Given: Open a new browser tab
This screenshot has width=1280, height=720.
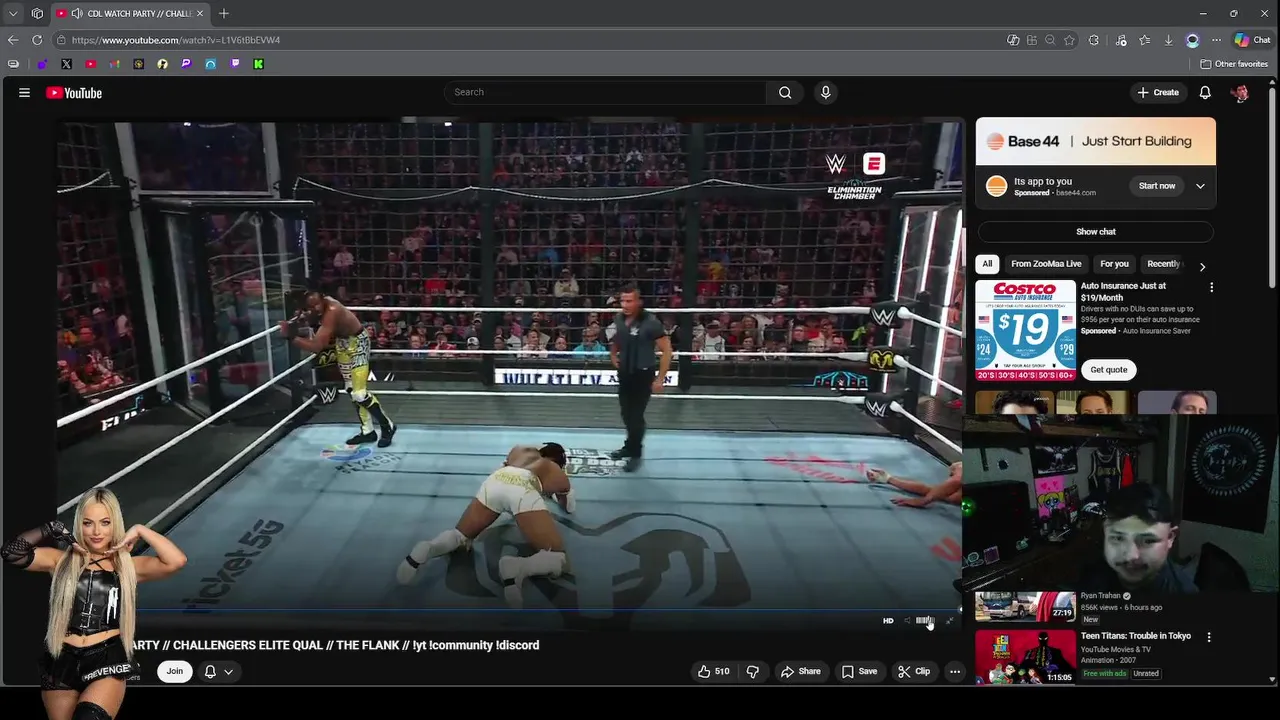Looking at the screenshot, I should 224,13.
